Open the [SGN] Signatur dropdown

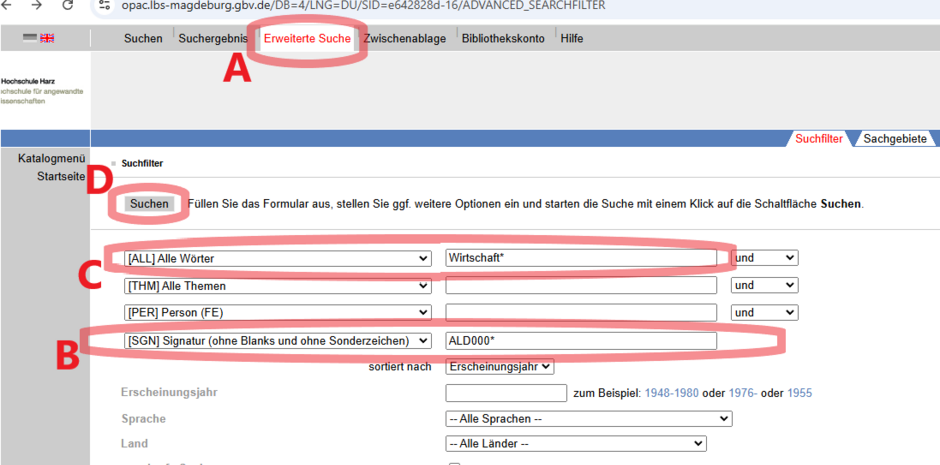coord(278,340)
